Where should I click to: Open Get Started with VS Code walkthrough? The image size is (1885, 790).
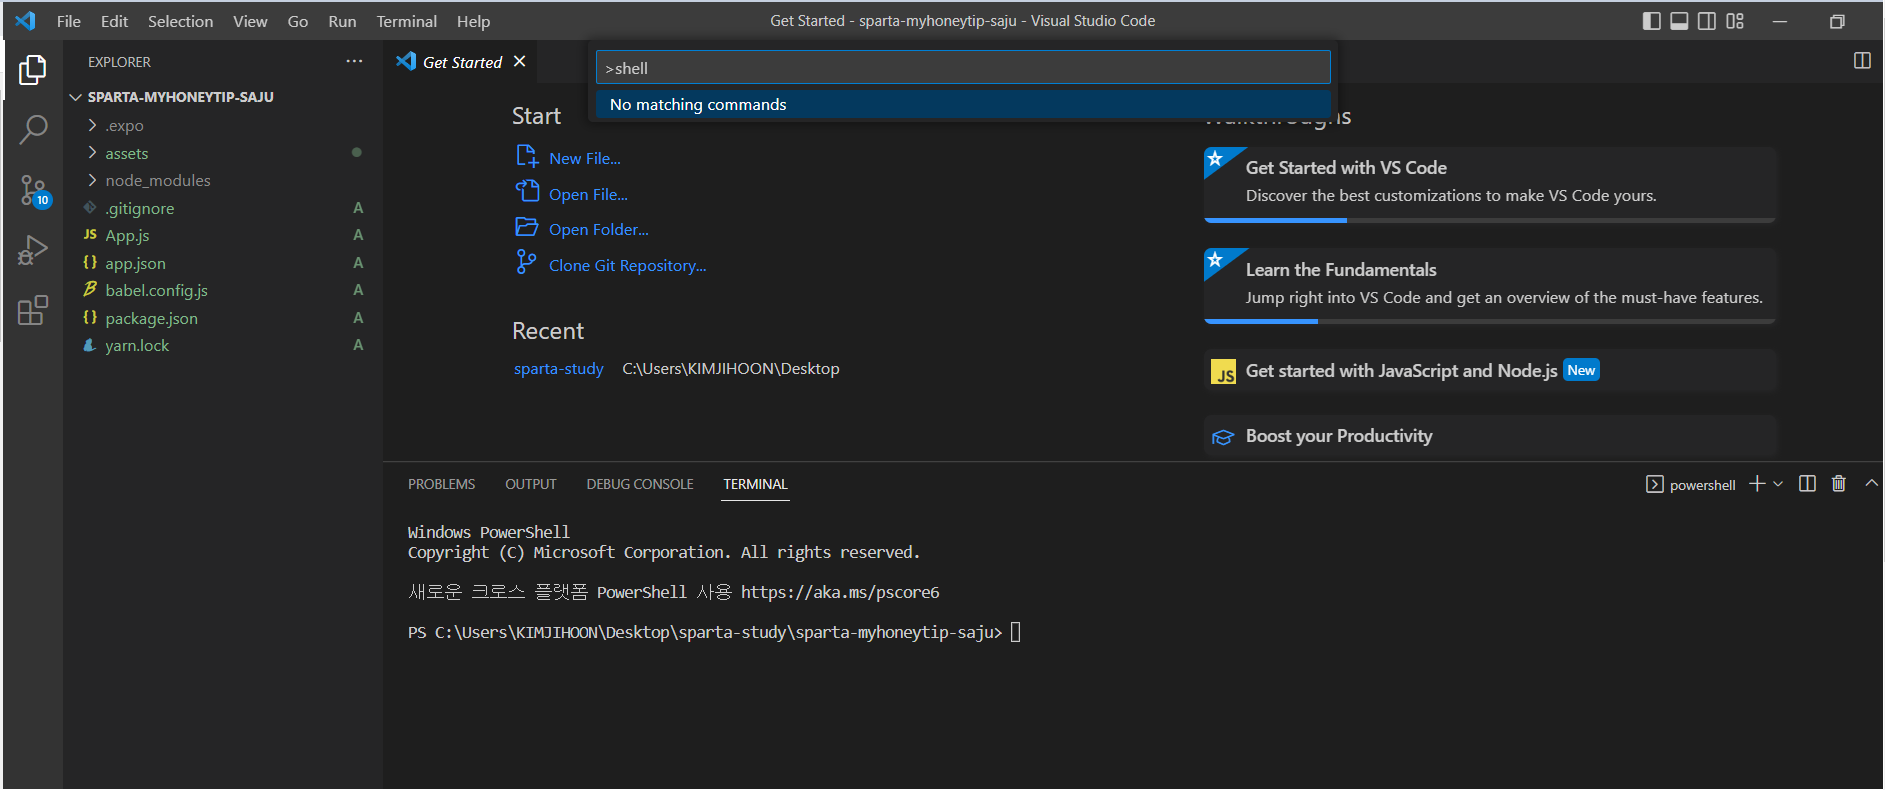[x=1490, y=184]
